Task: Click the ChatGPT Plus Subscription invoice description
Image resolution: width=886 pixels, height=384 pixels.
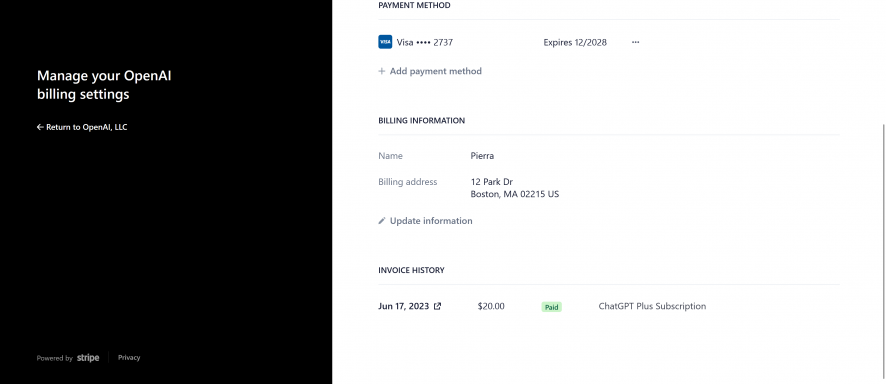Action: coord(652,306)
